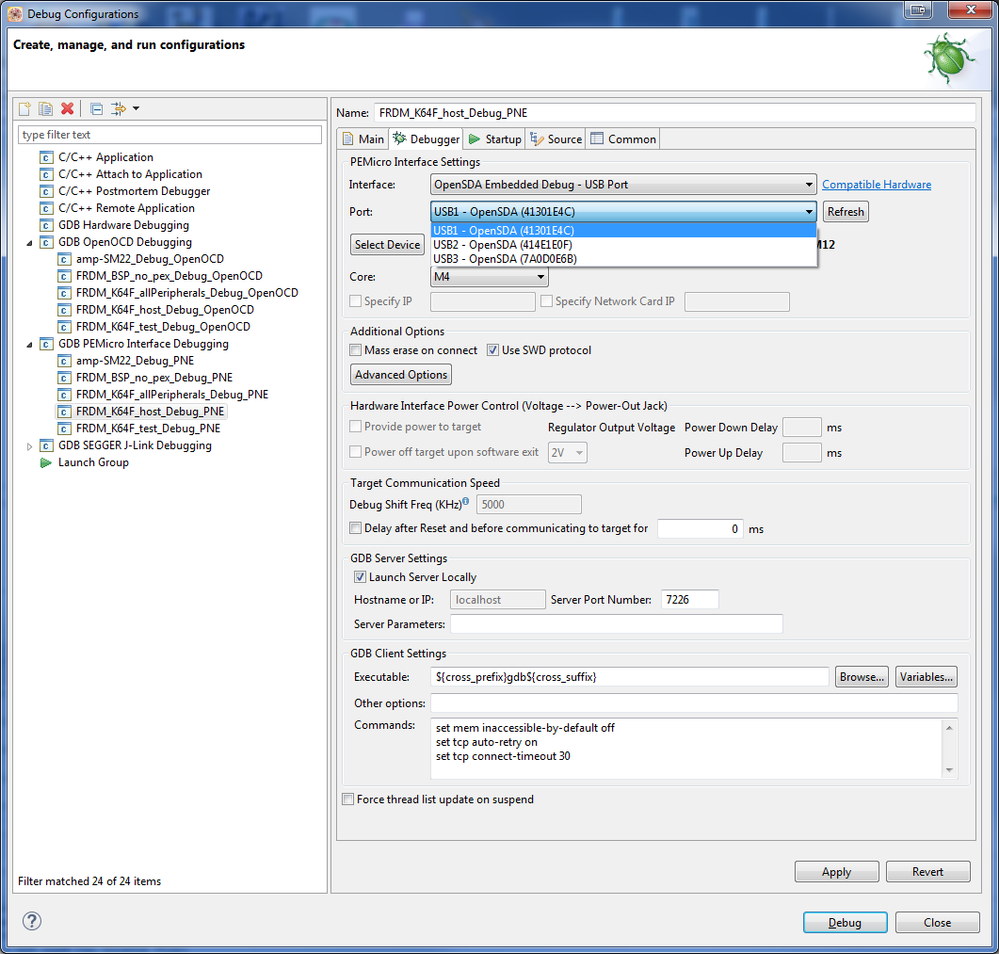Close the Port combo box arrow

(809, 212)
